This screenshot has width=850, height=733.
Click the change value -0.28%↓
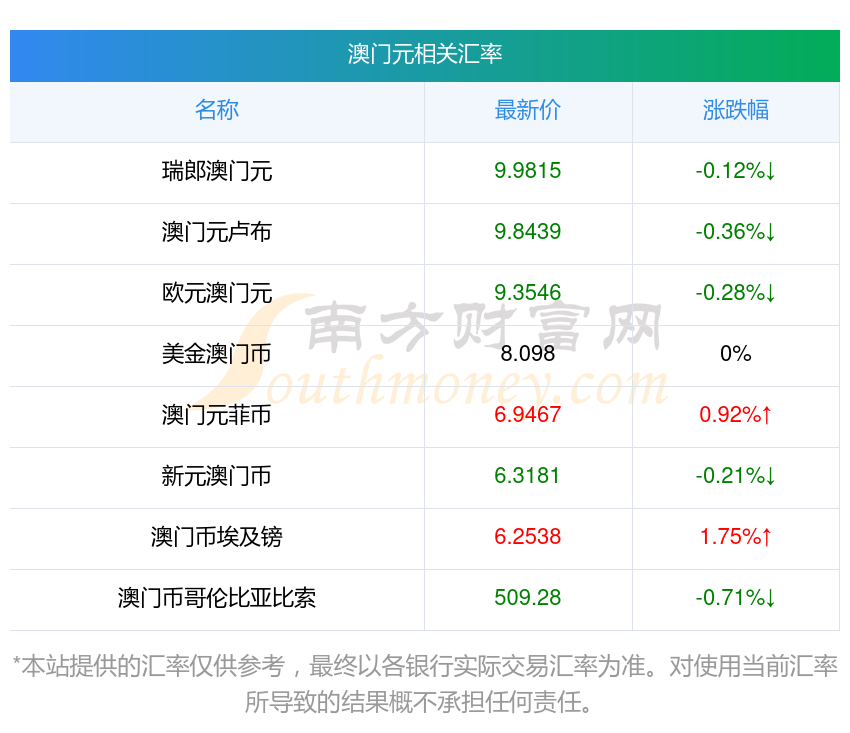coord(736,293)
